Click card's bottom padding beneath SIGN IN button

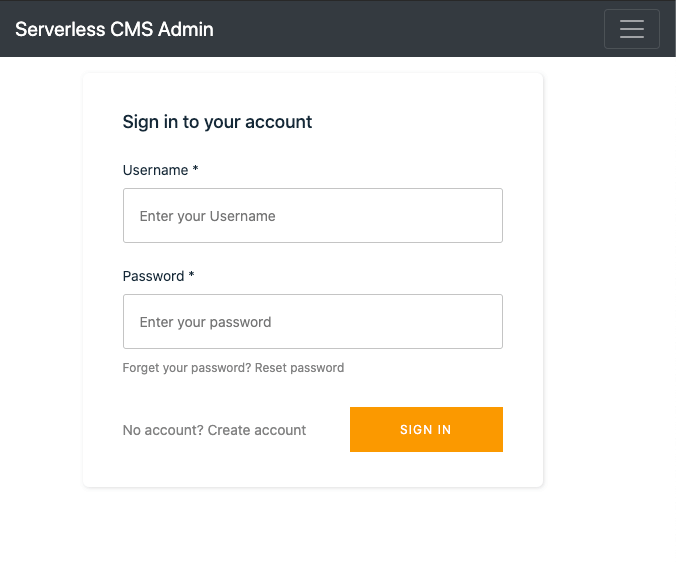(x=426, y=470)
